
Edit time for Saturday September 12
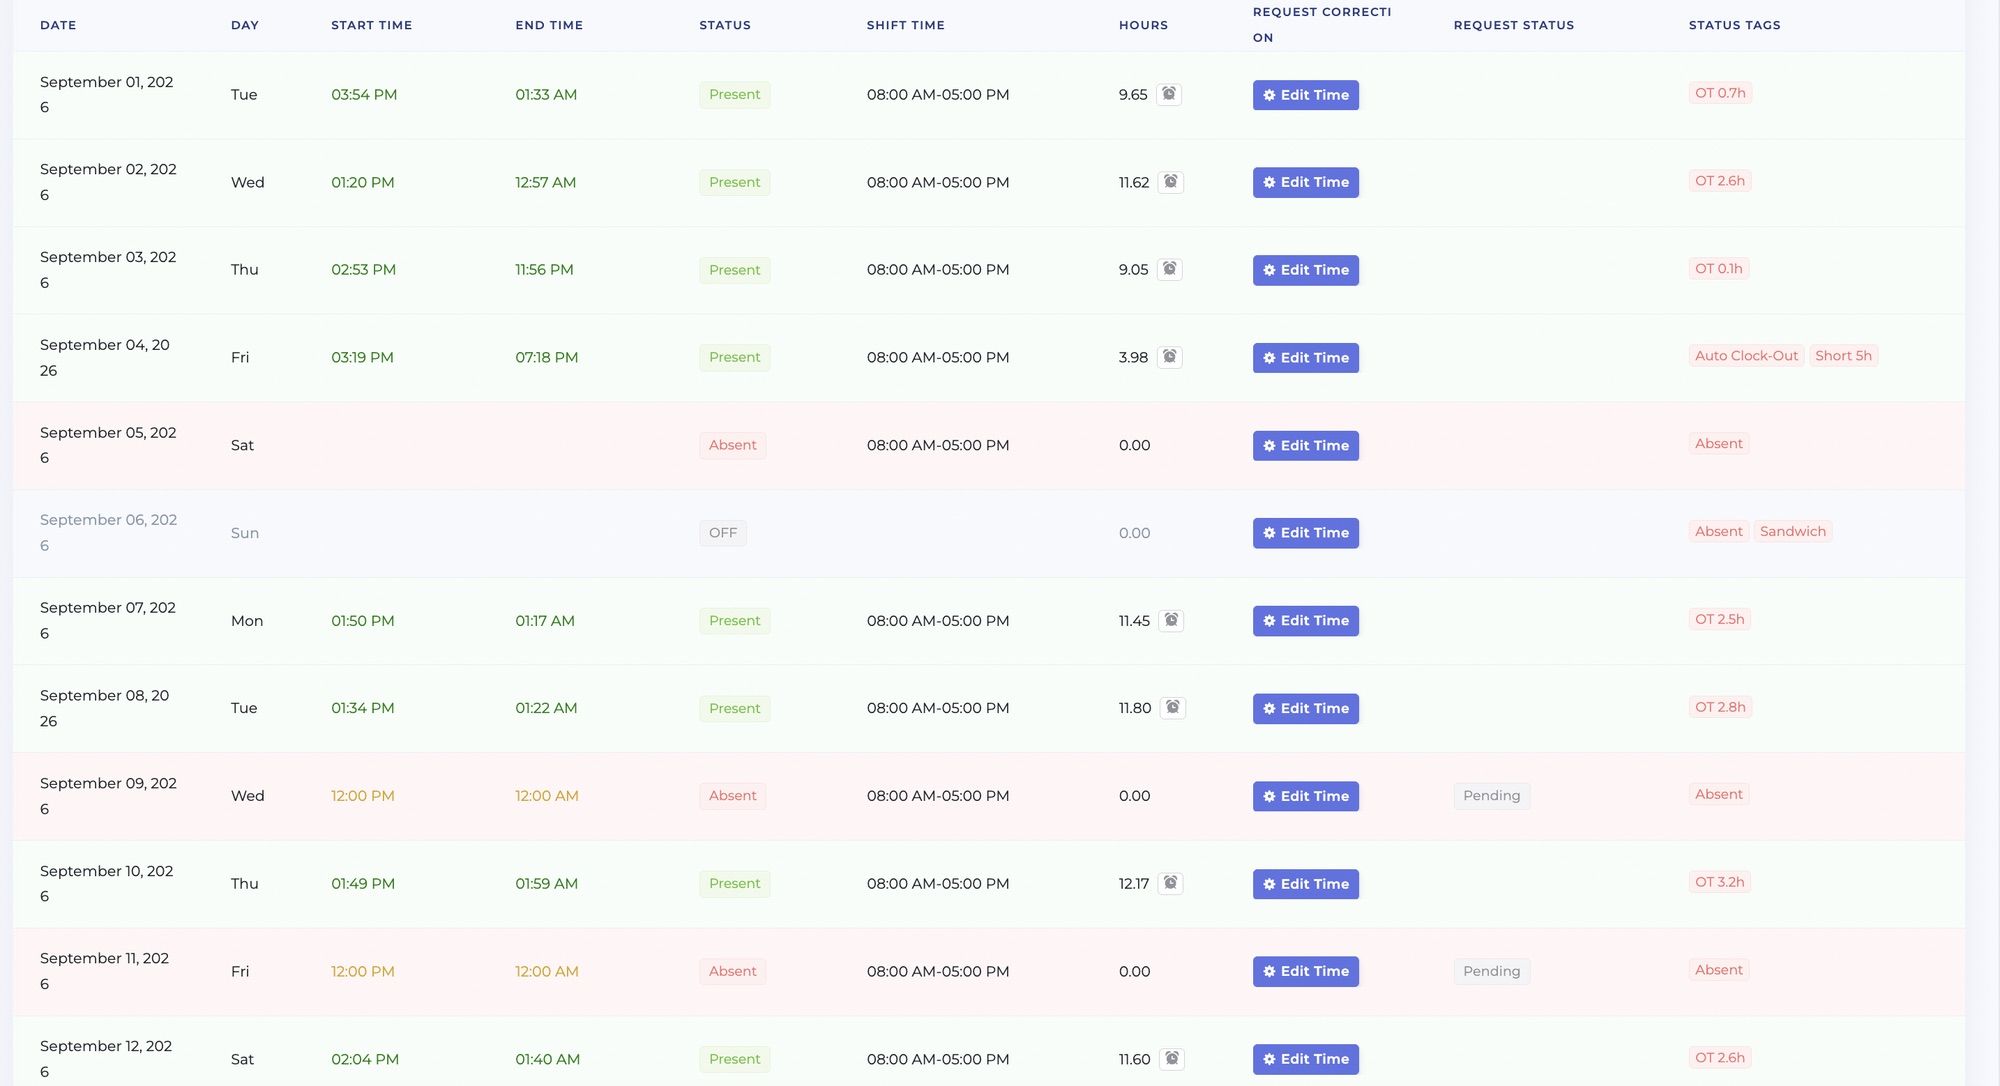point(1305,1059)
